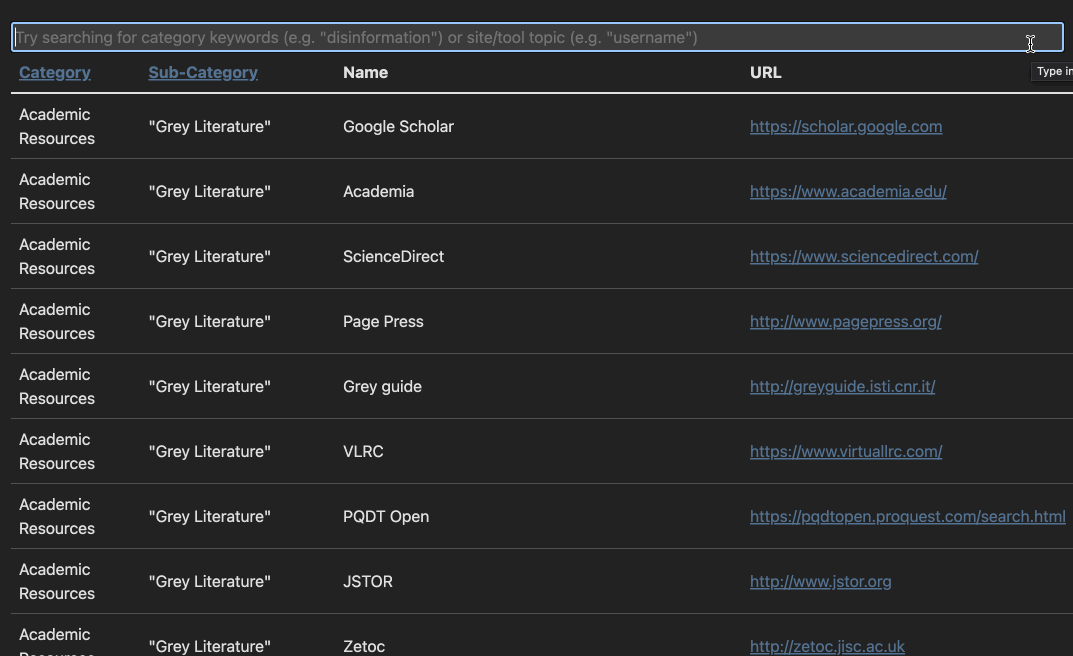Select the Academia name cell
Screen dimensions: 1073x656
[x=378, y=192]
